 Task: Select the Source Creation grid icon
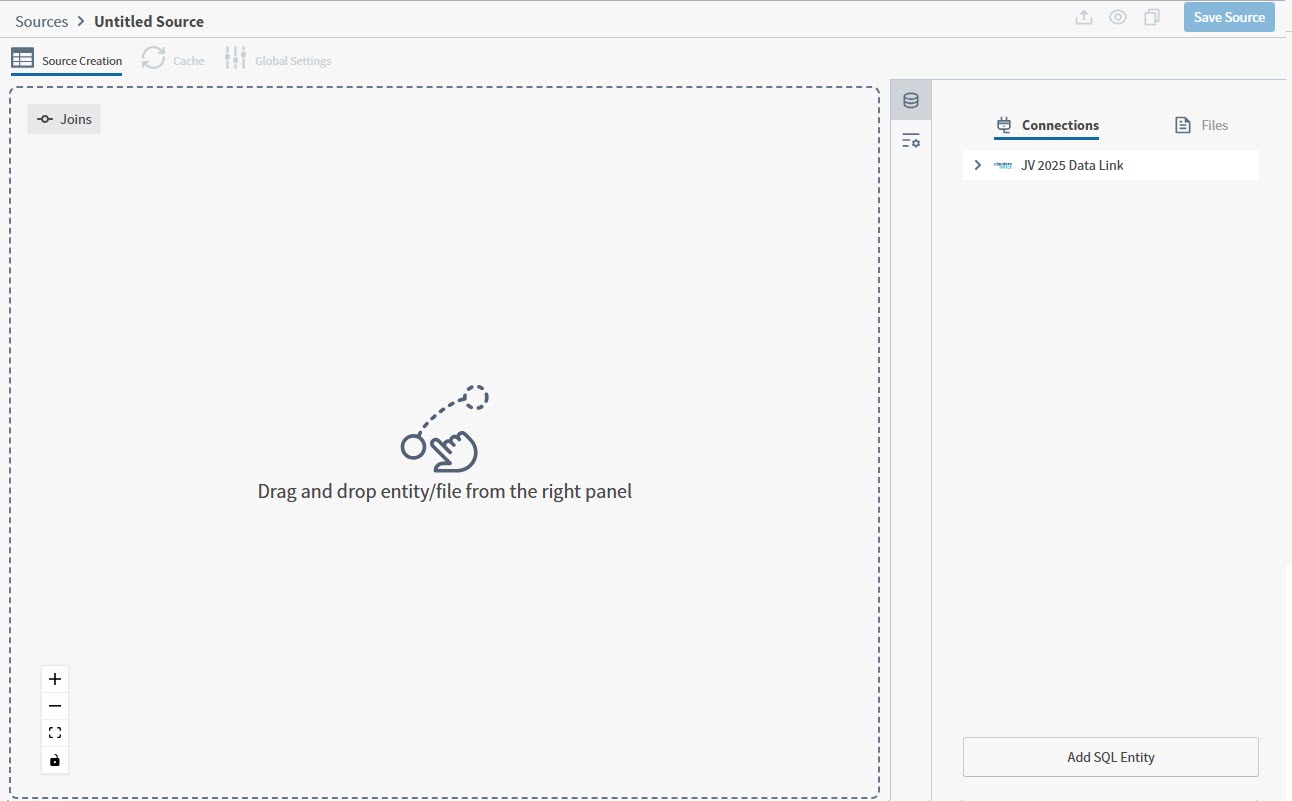(x=22, y=59)
